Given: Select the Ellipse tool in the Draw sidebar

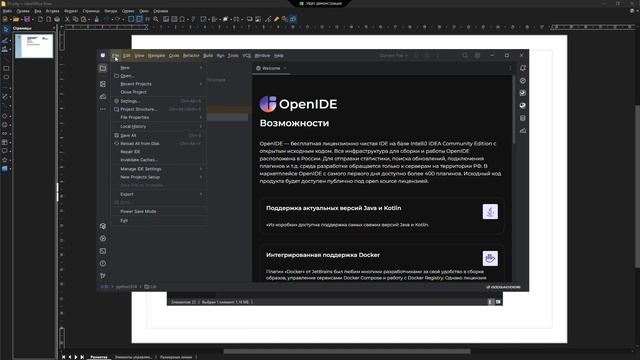Looking at the screenshot, I should (x=6, y=77).
